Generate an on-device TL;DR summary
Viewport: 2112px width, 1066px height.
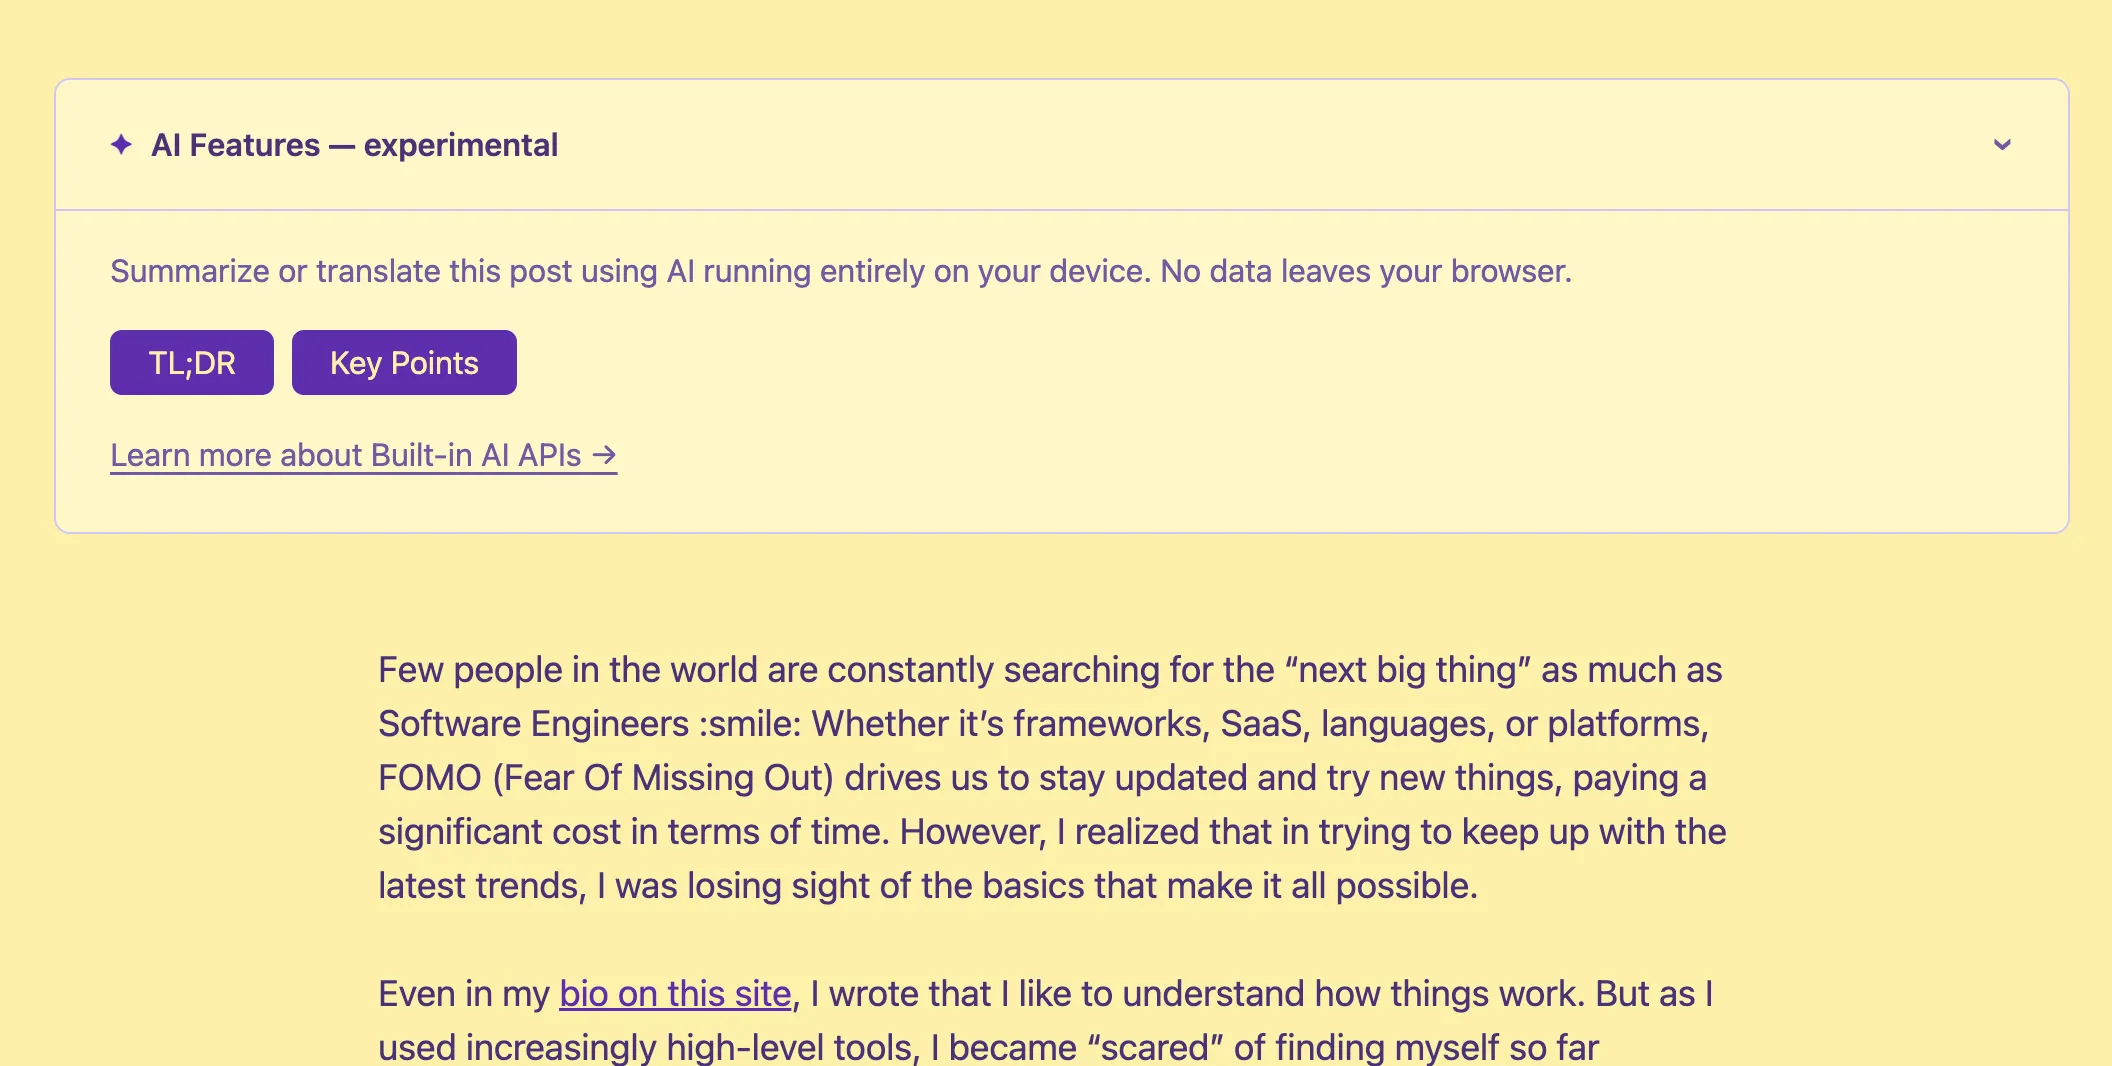[191, 362]
